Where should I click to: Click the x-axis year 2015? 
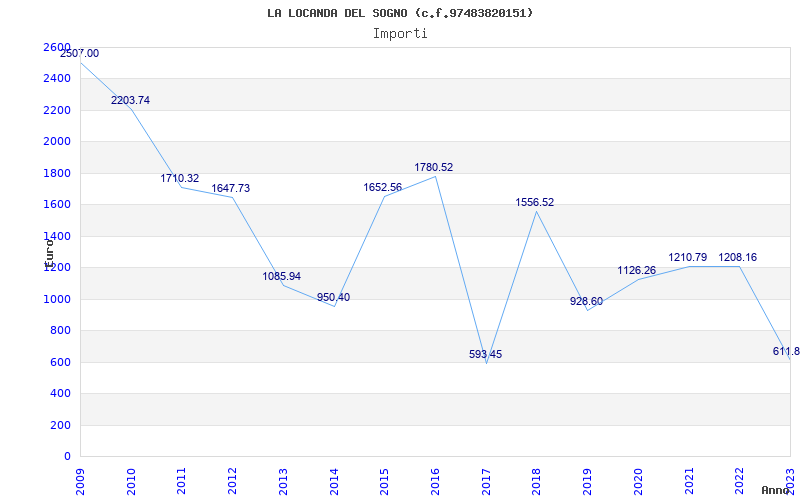tap(385, 482)
